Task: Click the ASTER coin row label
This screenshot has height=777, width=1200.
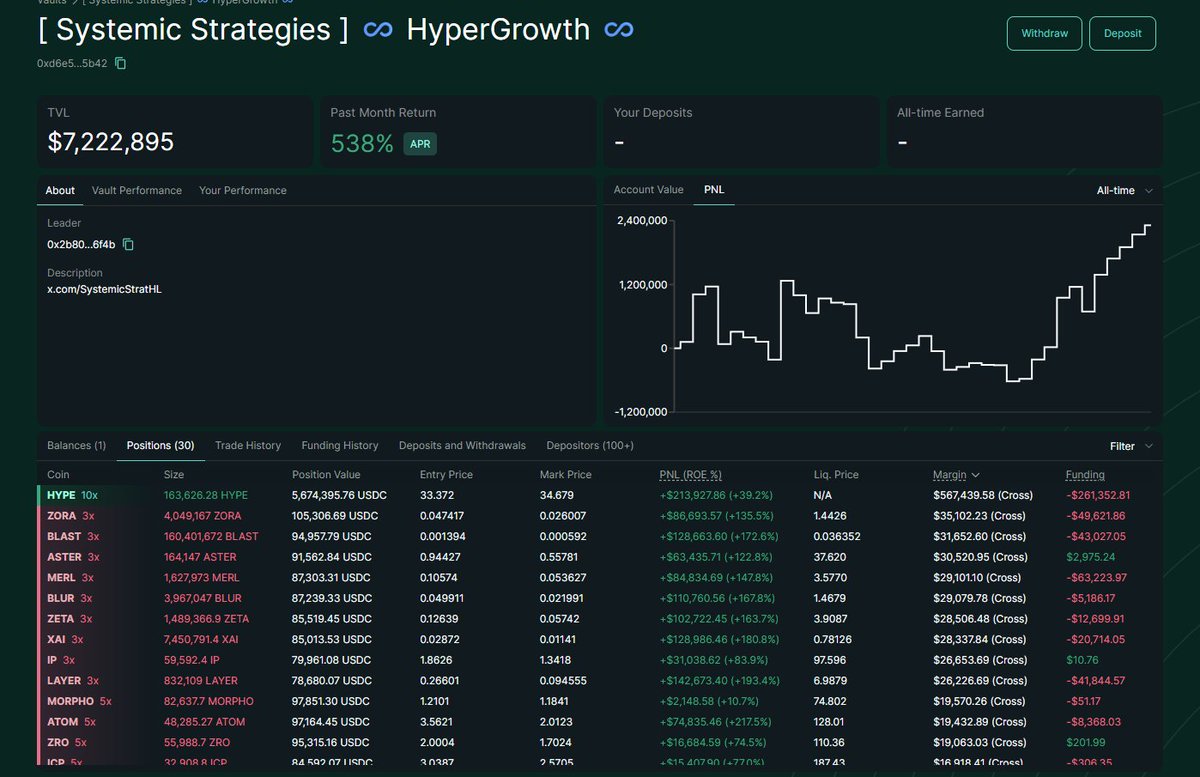Action: pos(64,557)
